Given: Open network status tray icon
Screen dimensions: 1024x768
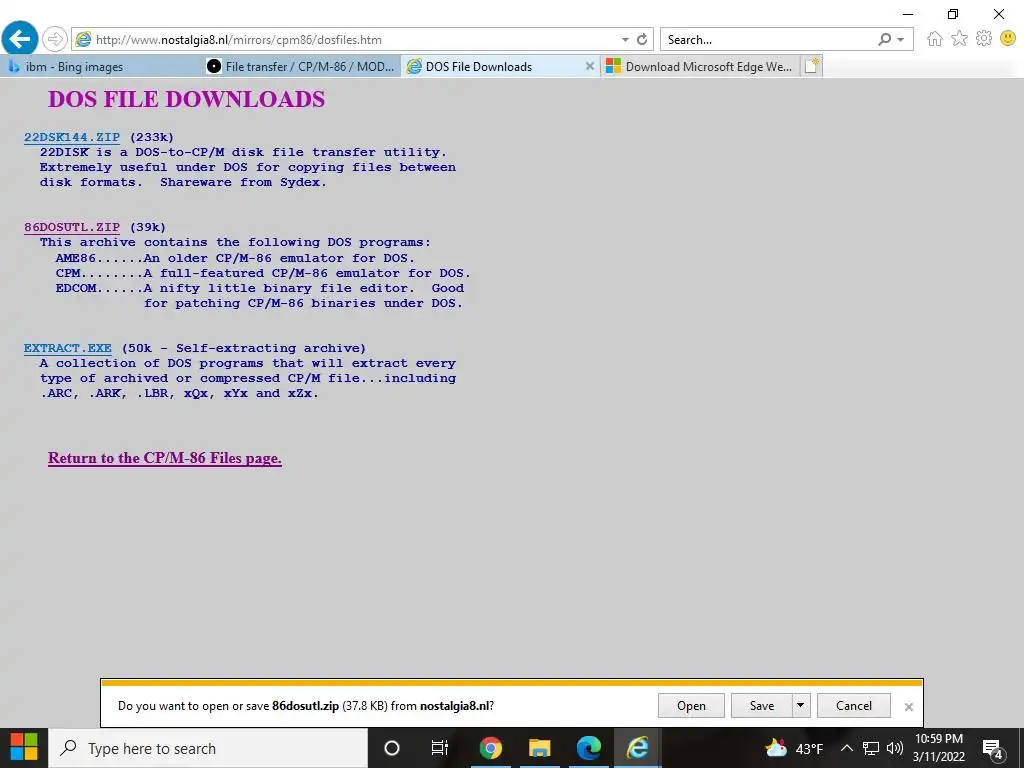Looking at the screenshot, I should [x=871, y=748].
